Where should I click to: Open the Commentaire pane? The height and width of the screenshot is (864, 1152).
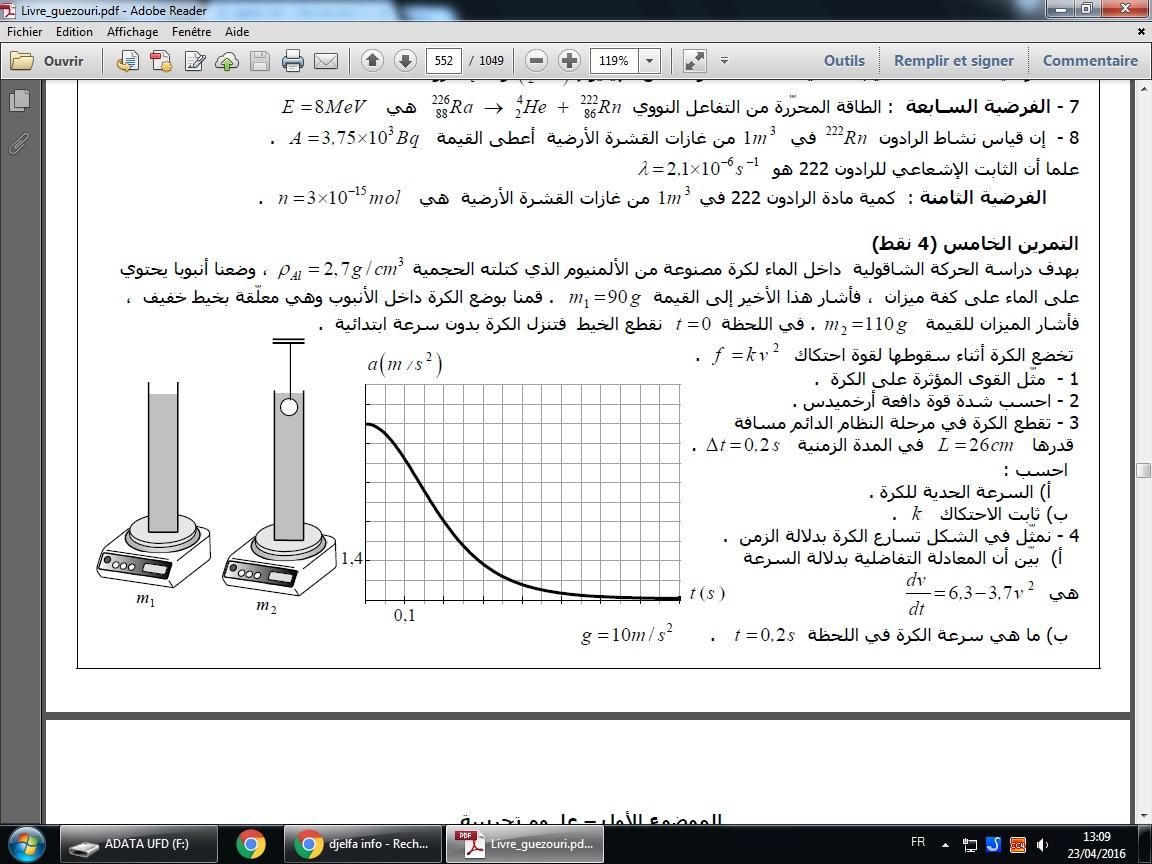[x=1090, y=60]
